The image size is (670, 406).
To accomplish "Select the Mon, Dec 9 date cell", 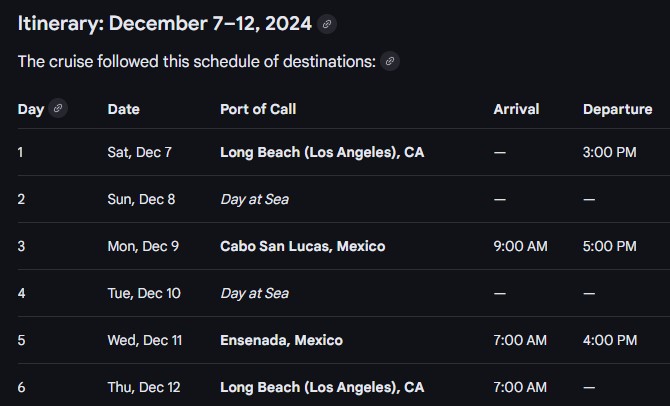I will point(143,246).
